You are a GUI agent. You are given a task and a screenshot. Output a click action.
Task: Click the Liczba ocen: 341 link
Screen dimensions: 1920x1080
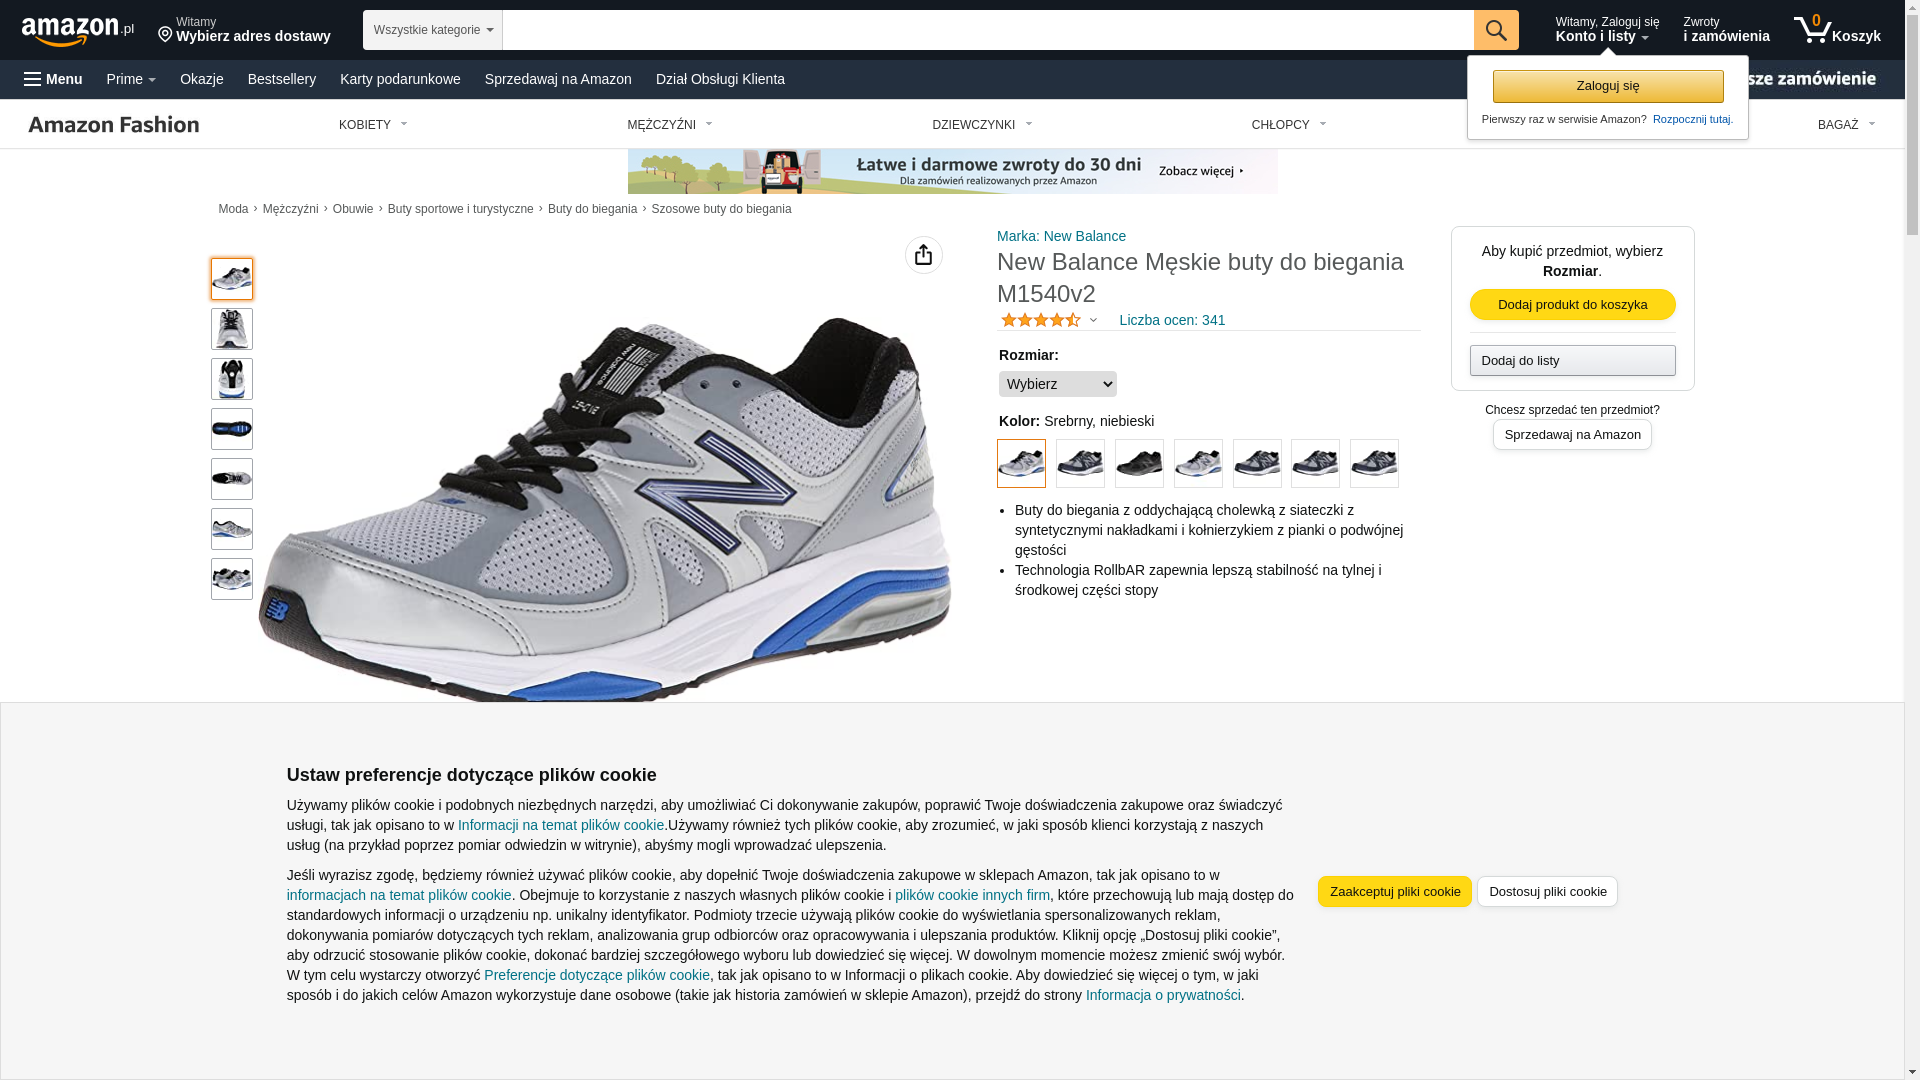coord(1172,320)
